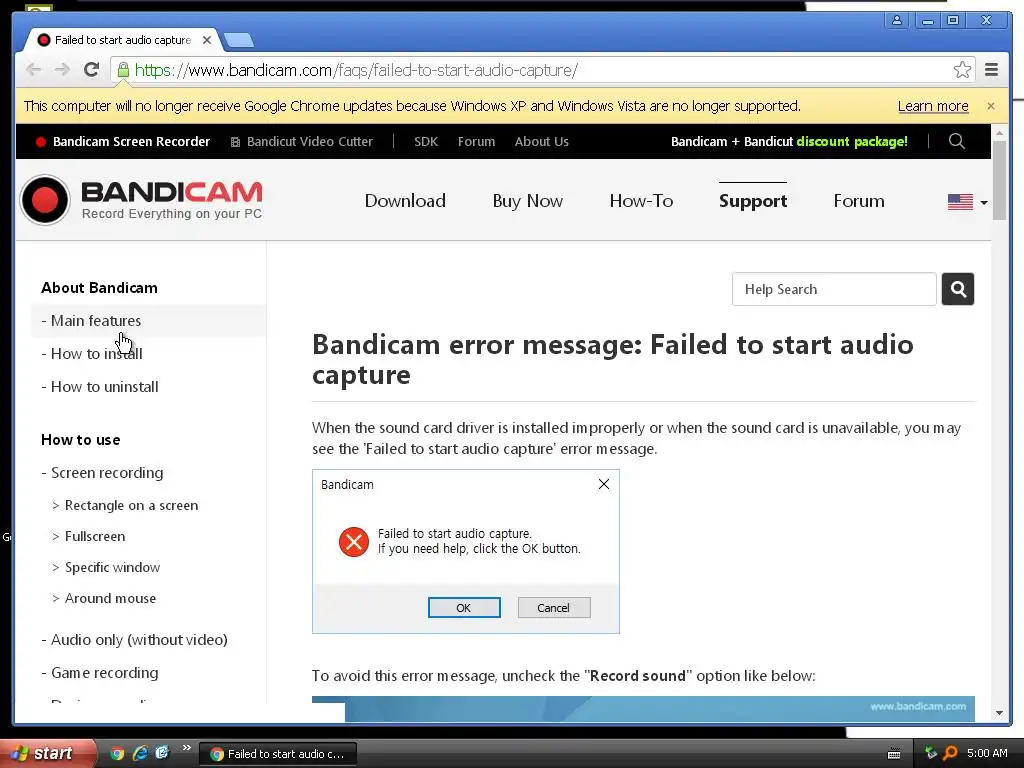Click the Chrome reload page icon

point(91,70)
